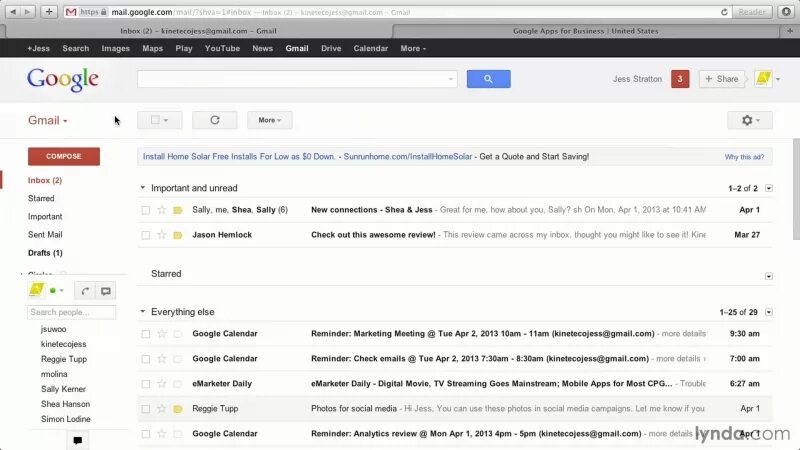Click the Sunrunhome.com/InstallHomeSolar ad link
Screen dimensions: 800x450
pos(408,157)
